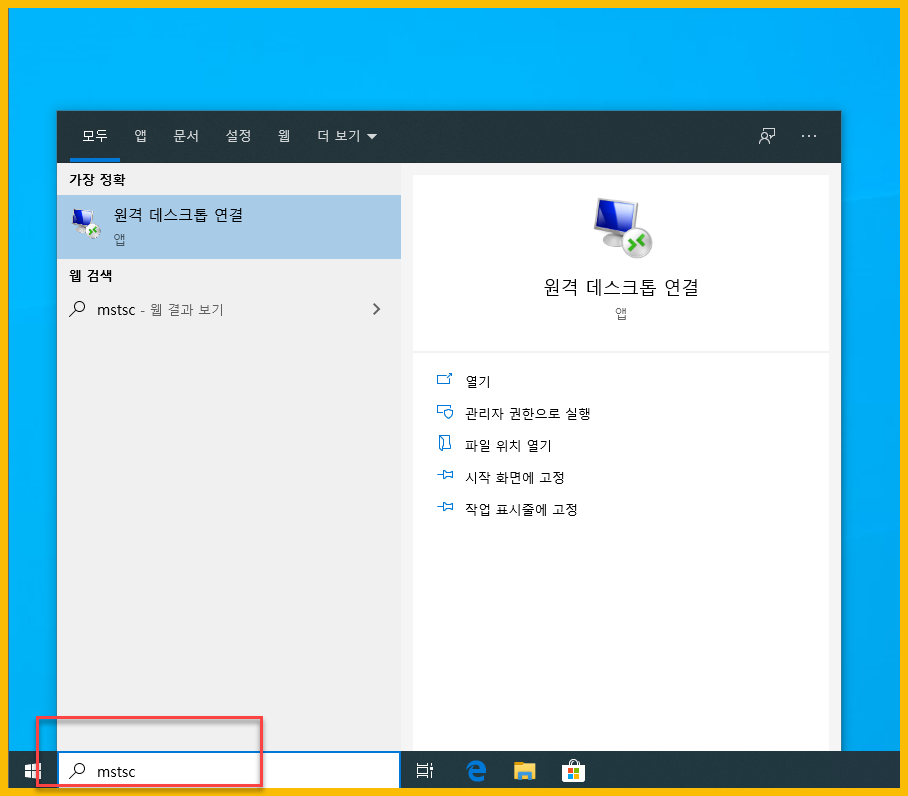Image resolution: width=908 pixels, height=796 pixels.
Task: Switch to the 앱 tab
Action: 140,136
